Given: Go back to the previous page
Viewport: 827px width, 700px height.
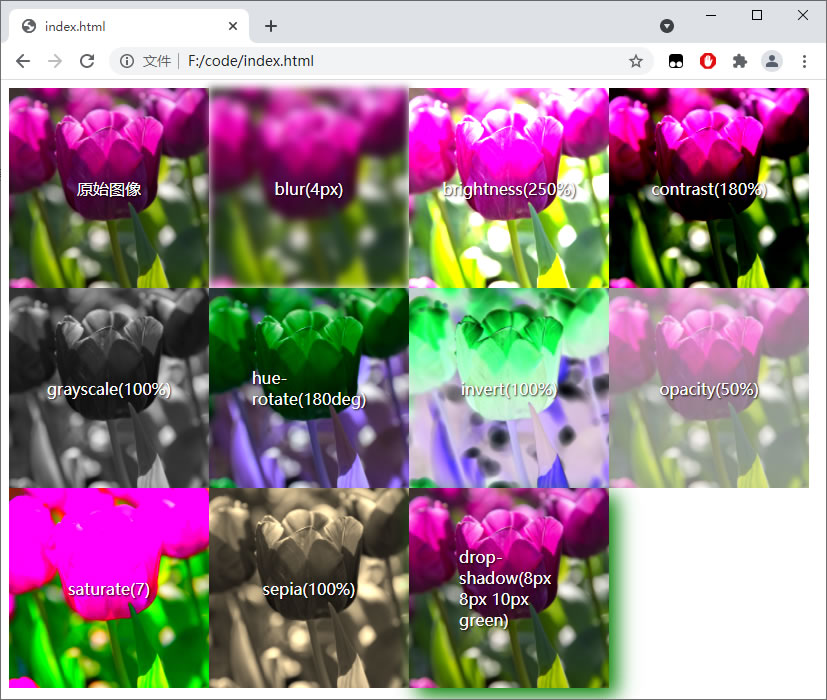Looking at the screenshot, I should coord(23,61).
